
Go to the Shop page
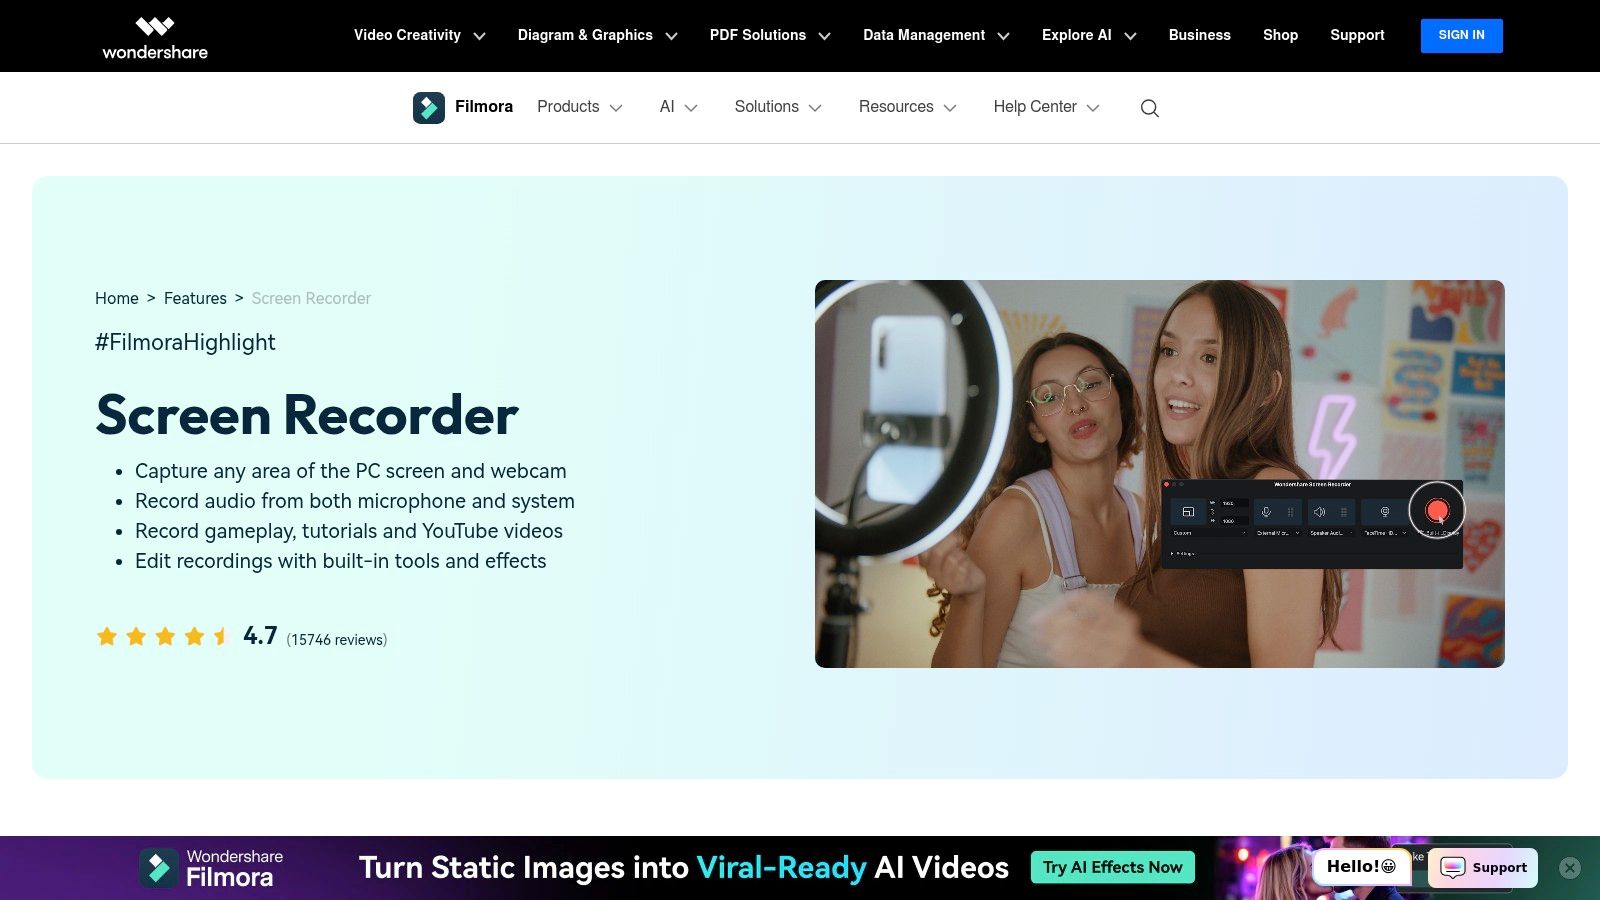[1280, 35]
